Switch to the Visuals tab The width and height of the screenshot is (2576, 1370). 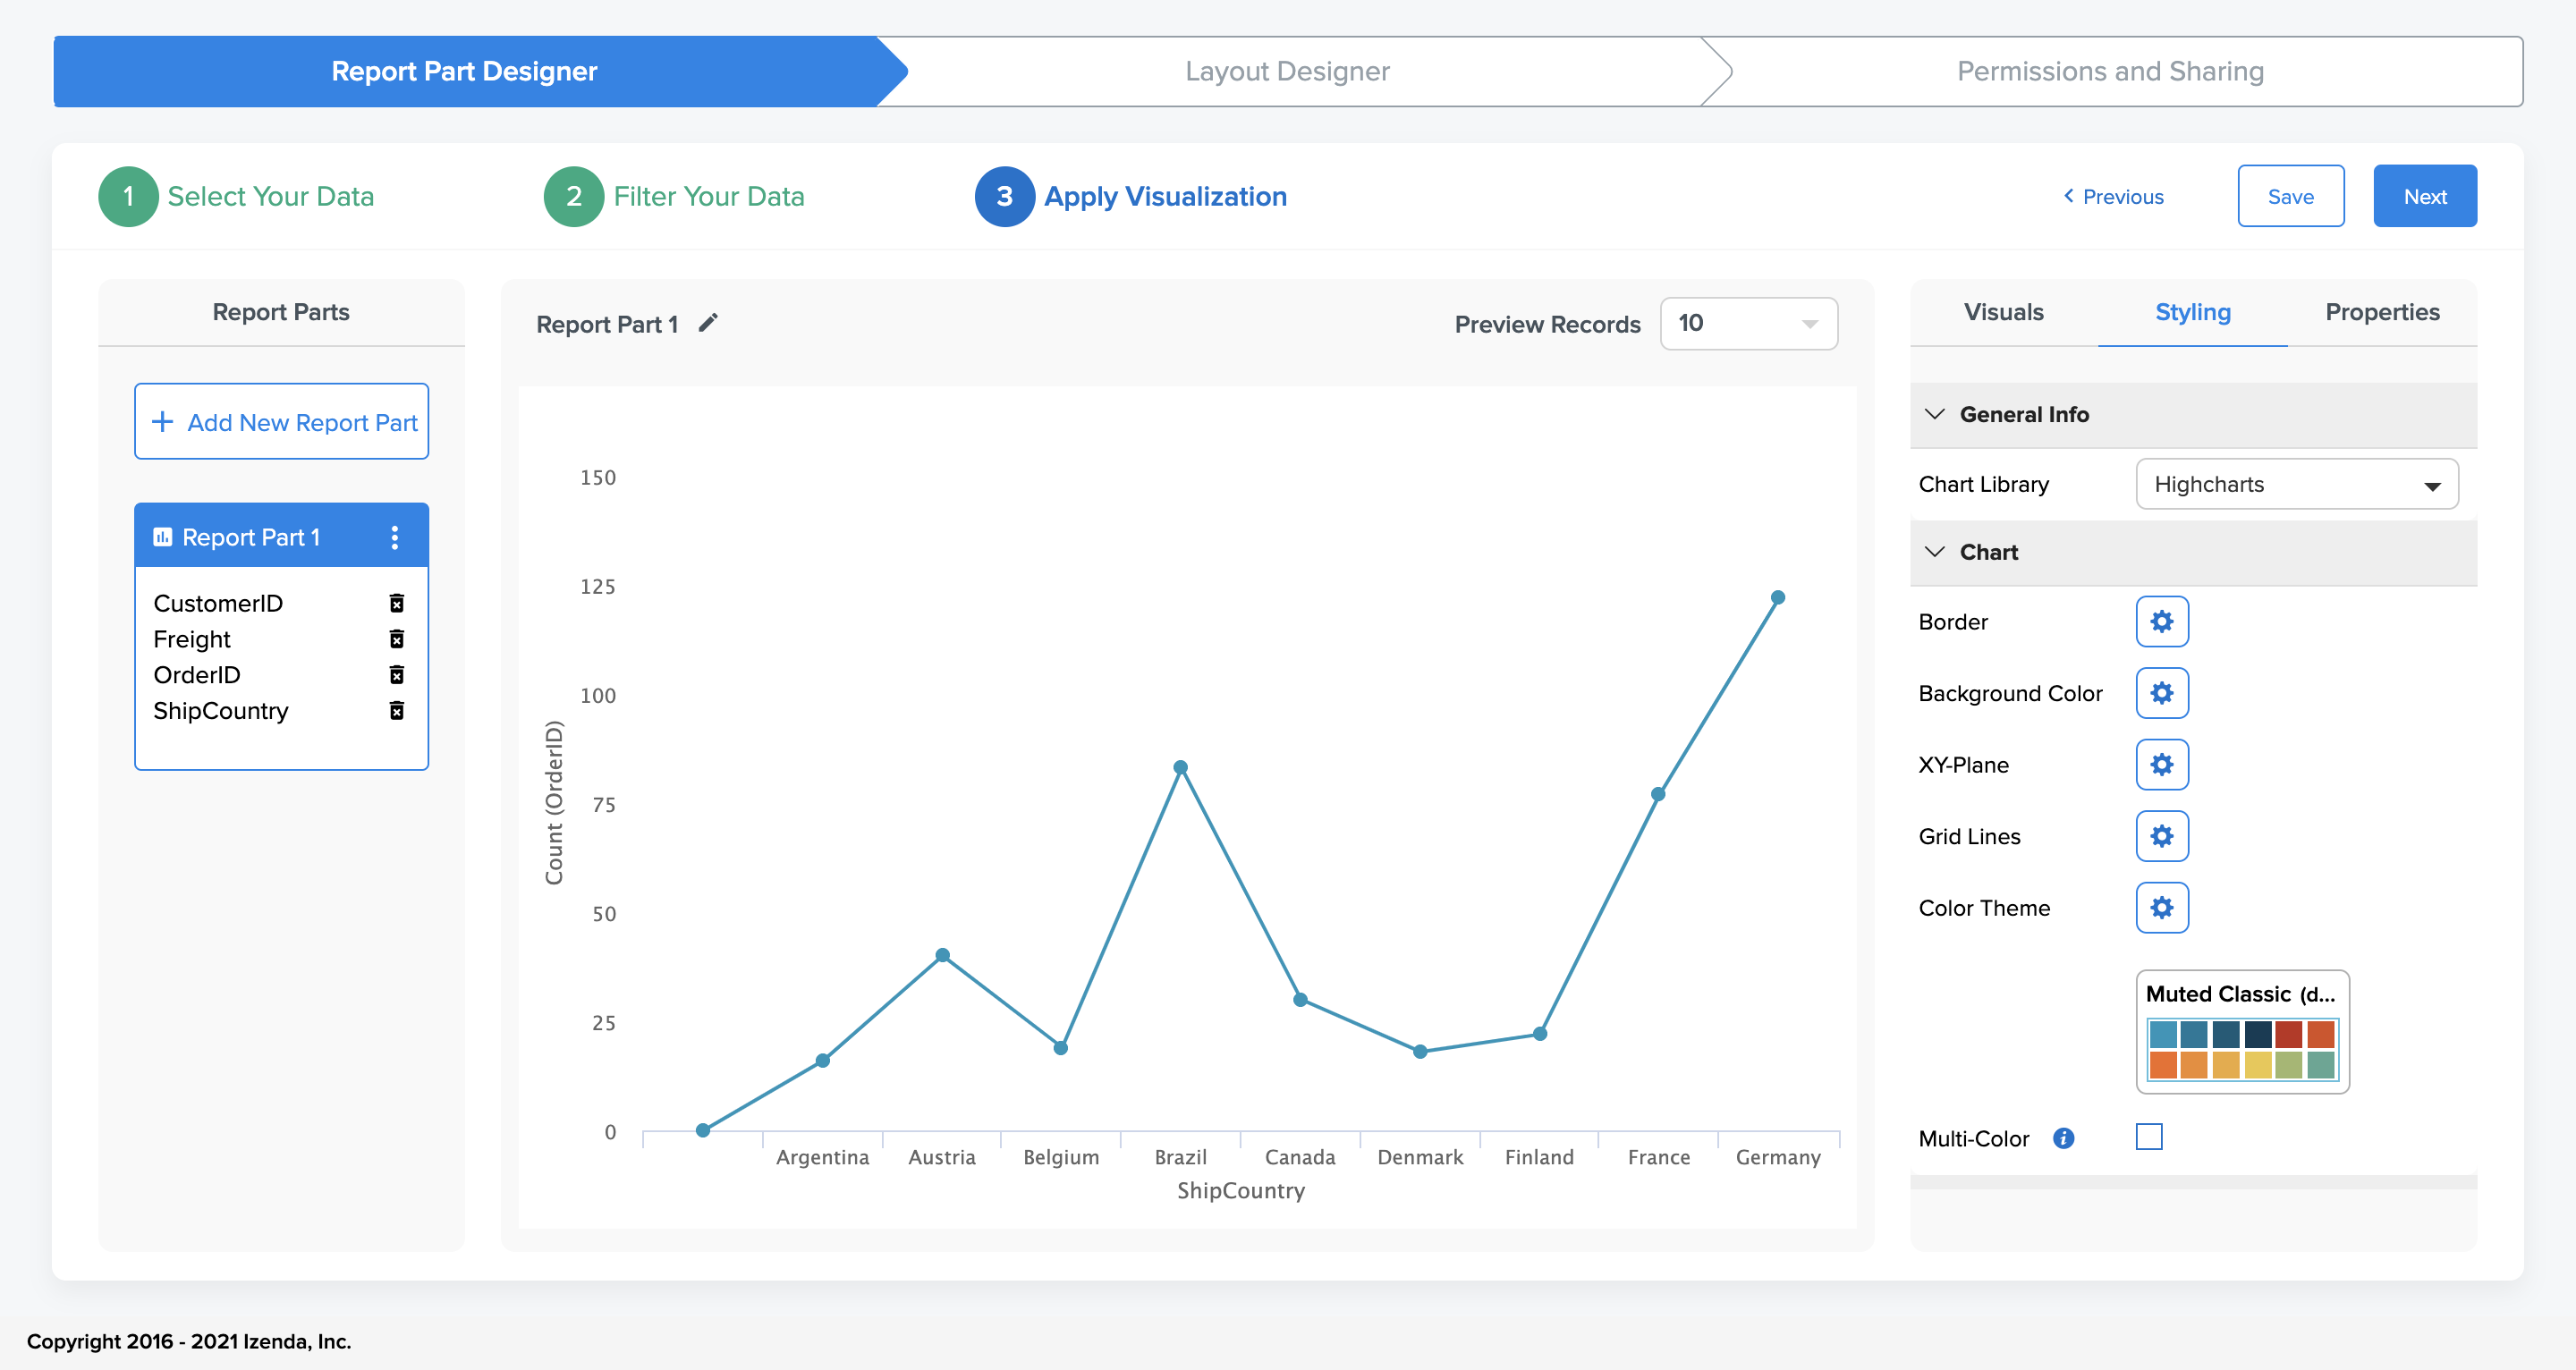pyautogui.click(x=2003, y=312)
